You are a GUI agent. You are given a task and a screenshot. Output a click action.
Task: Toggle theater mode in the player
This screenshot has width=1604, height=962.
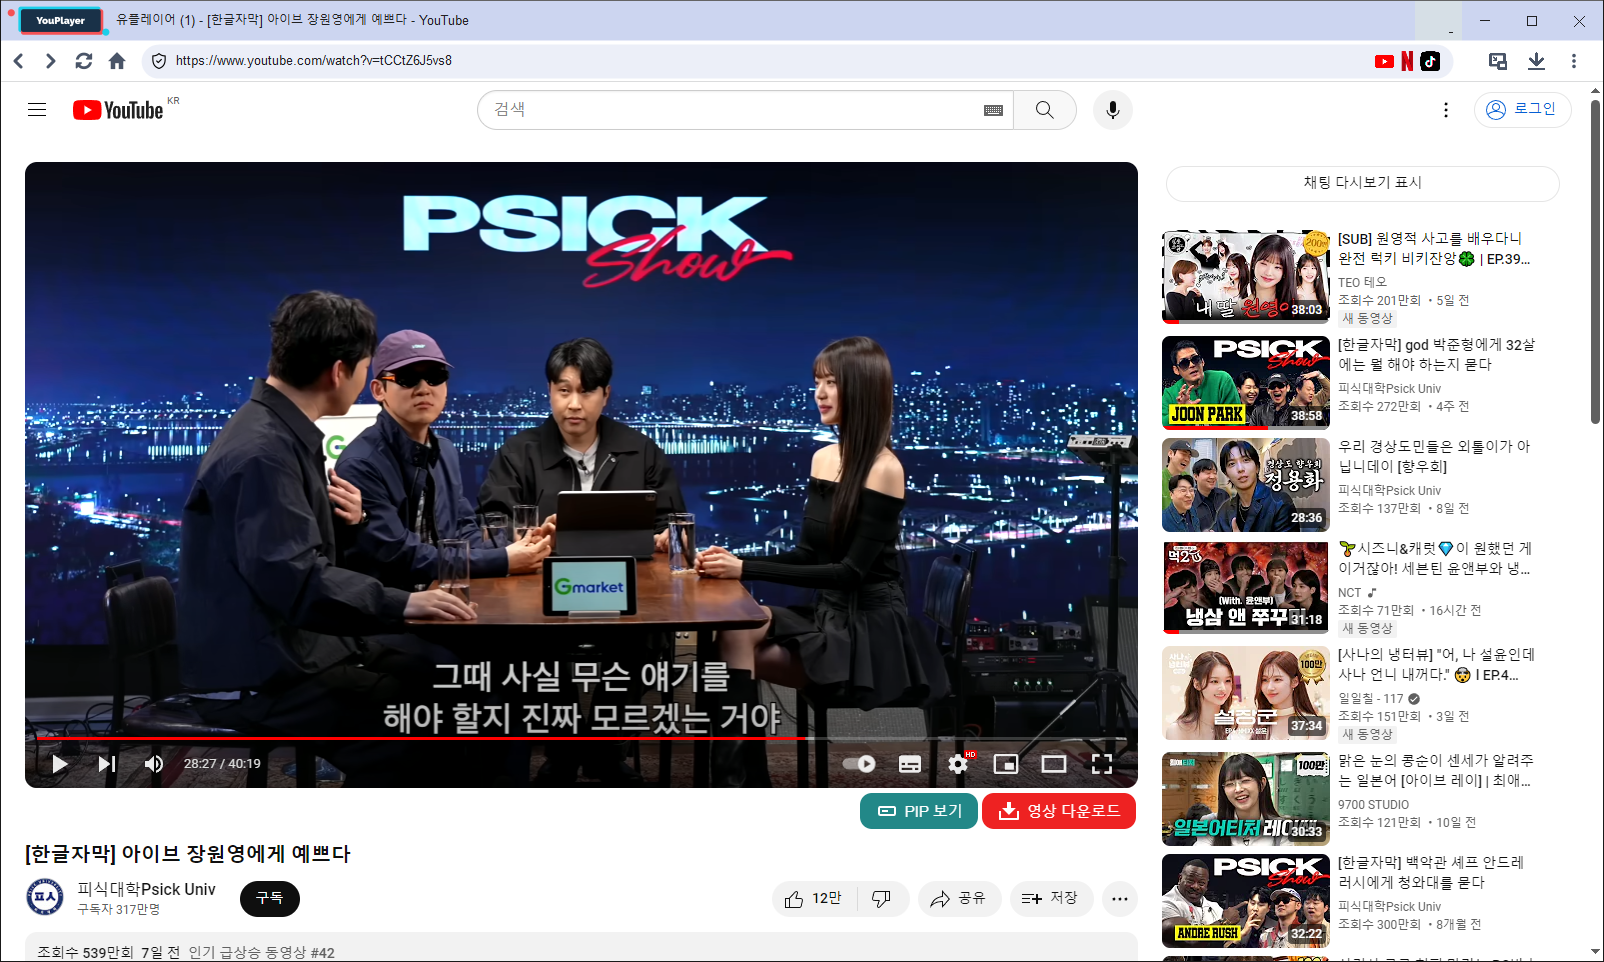pyautogui.click(x=1053, y=764)
